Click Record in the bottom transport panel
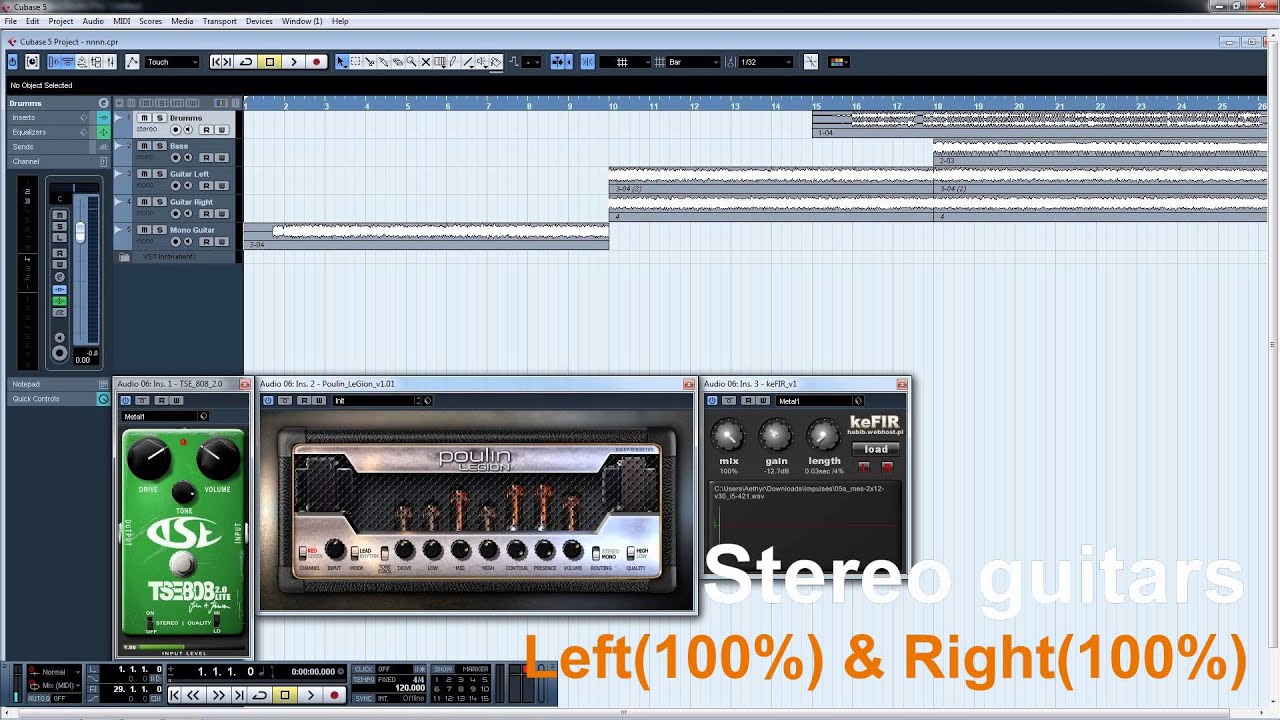Viewport: 1280px width, 720px height. point(335,695)
